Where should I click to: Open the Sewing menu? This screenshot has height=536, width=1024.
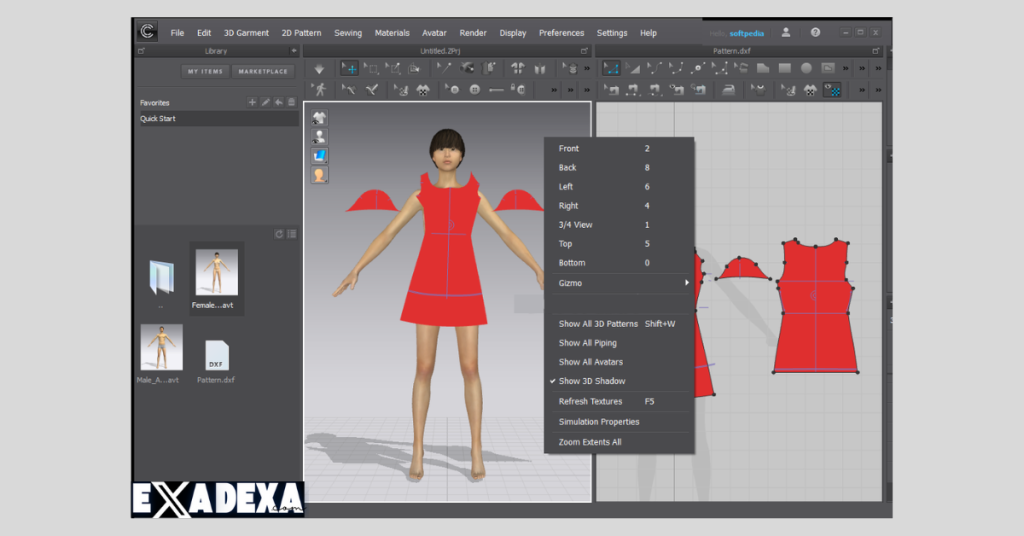(348, 33)
